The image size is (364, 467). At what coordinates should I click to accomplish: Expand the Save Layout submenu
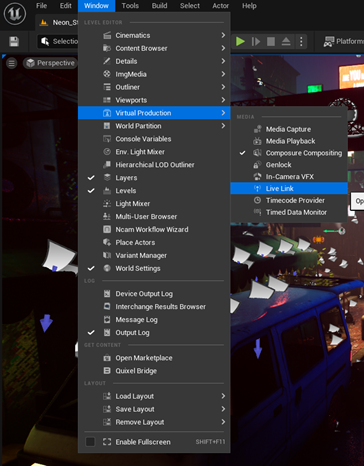pos(154,409)
